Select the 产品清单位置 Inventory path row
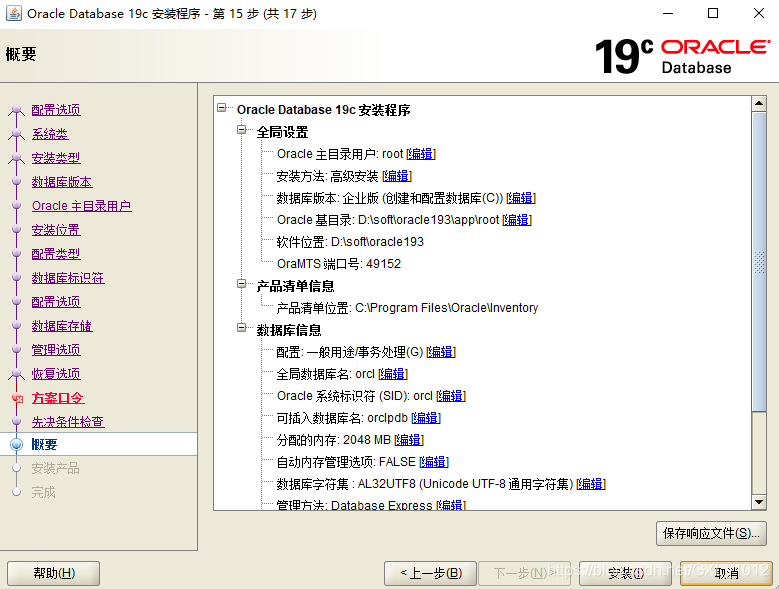The image size is (779, 589). click(x=407, y=308)
